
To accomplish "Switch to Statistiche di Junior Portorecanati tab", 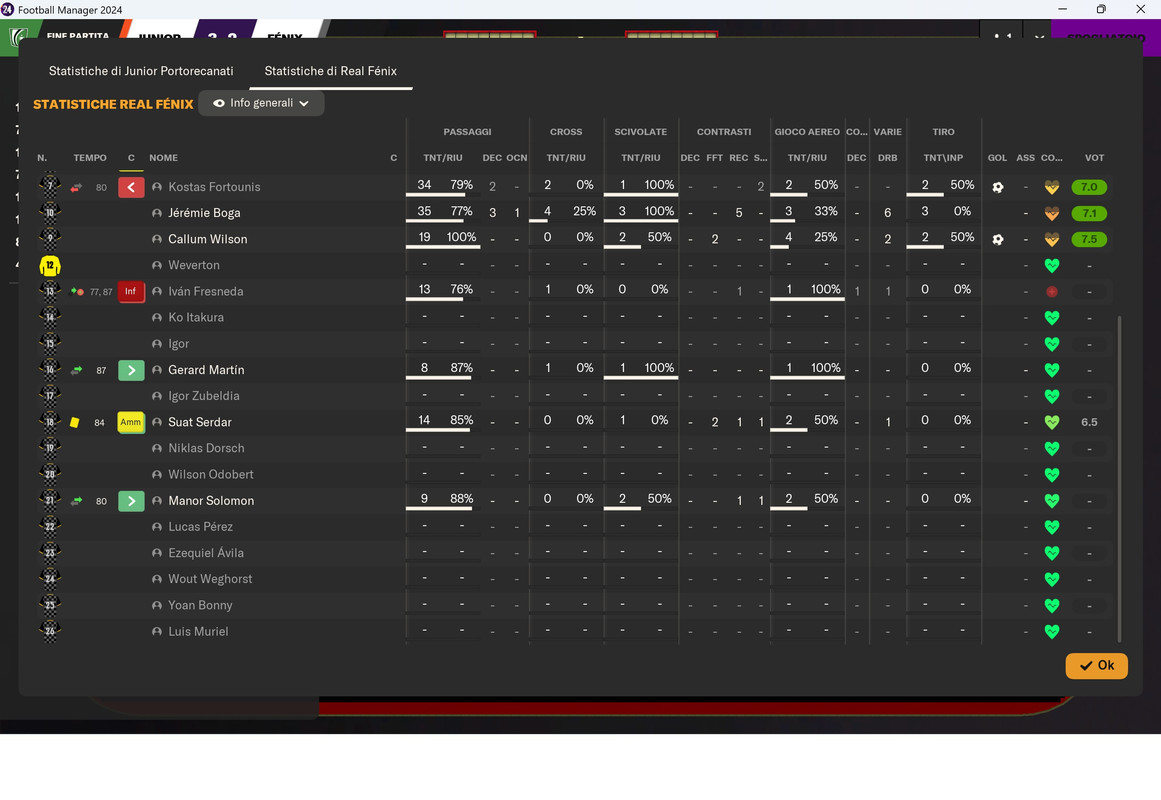I will (x=141, y=71).
